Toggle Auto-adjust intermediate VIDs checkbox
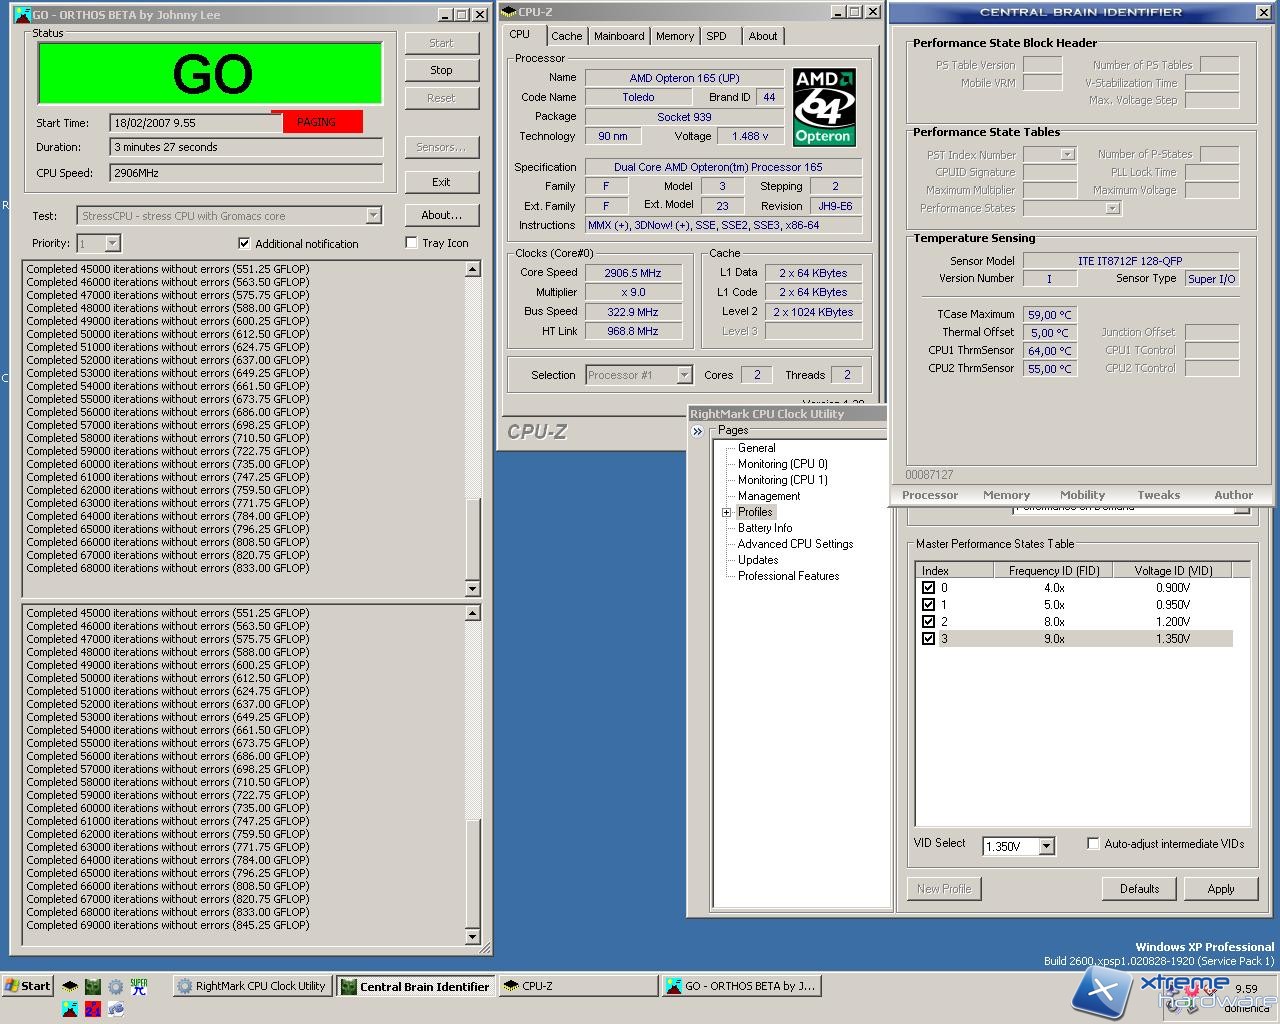The image size is (1280, 1024). (1093, 843)
